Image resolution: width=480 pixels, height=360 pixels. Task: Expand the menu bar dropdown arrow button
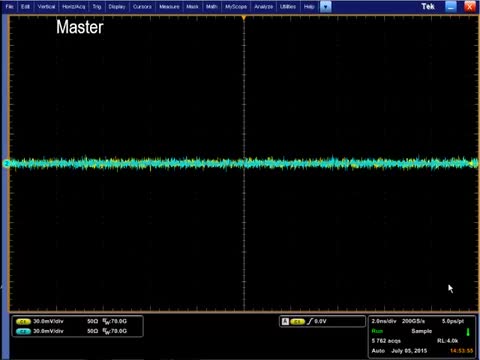tap(326, 7)
